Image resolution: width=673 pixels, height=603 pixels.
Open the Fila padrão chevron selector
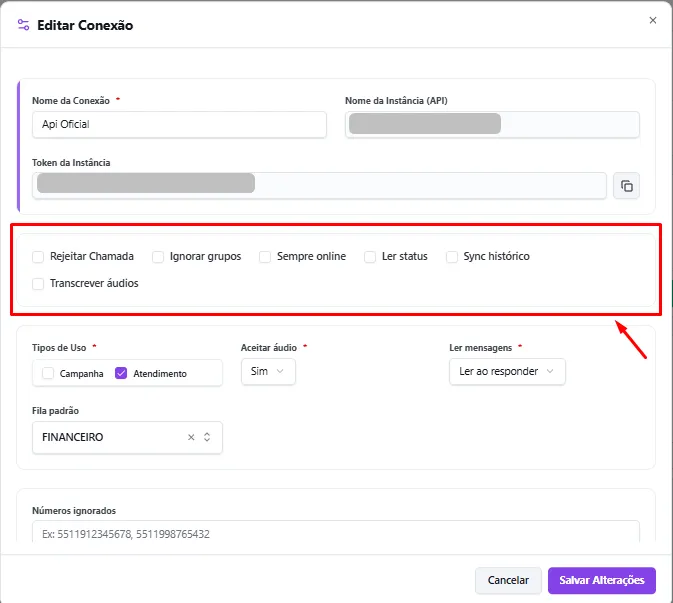coord(207,437)
